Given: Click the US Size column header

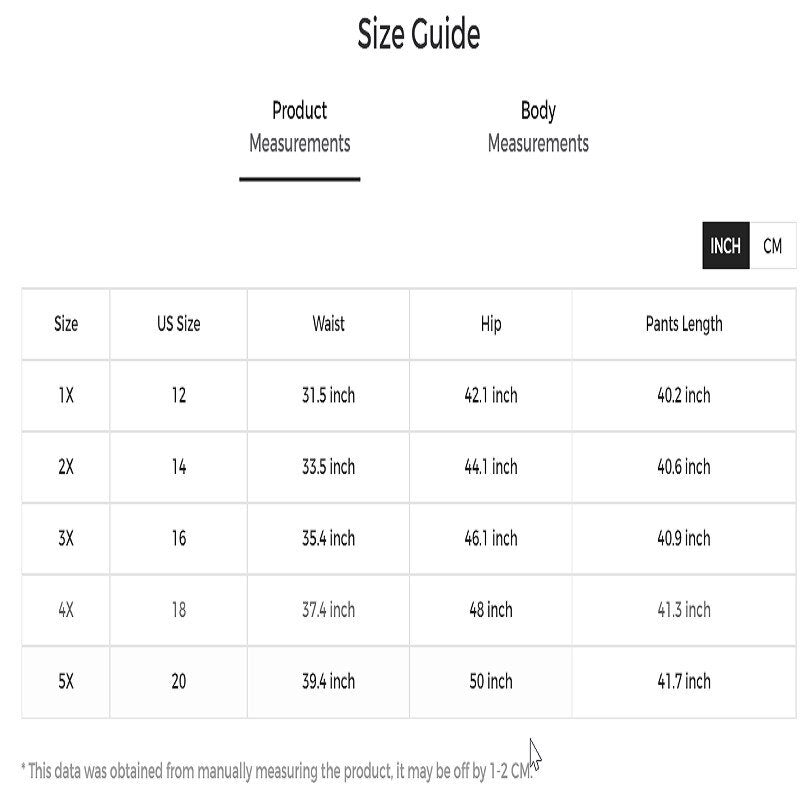Looking at the screenshot, I should [x=178, y=324].
